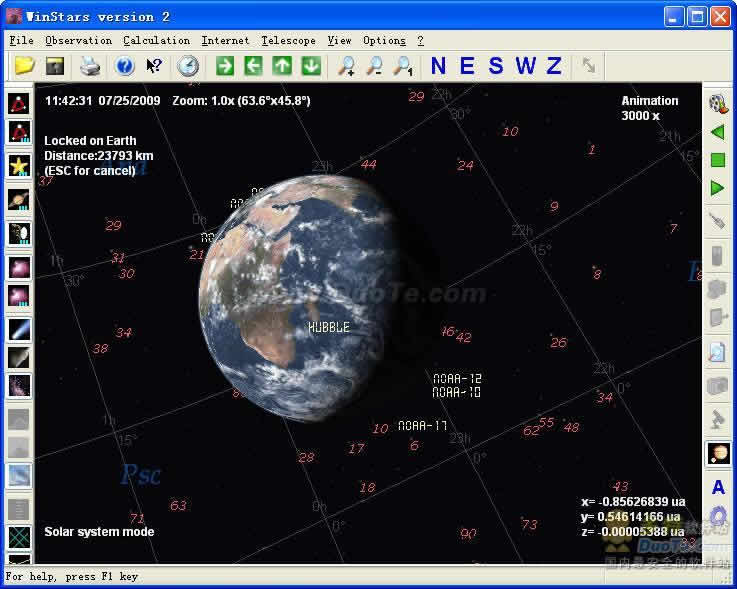The image size is (737, 589).
Task: Toggle the coordinate grid icon in left sidebar
Action: click(x=19, y=538)
